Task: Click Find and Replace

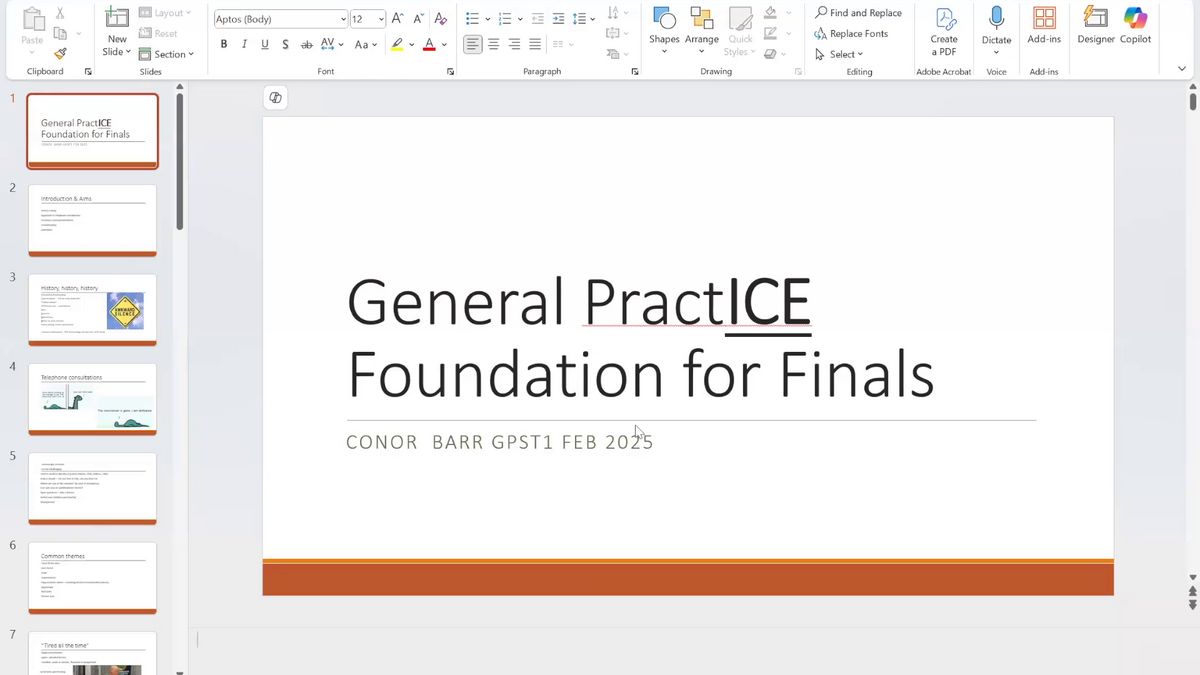Action: pos(858,13)
